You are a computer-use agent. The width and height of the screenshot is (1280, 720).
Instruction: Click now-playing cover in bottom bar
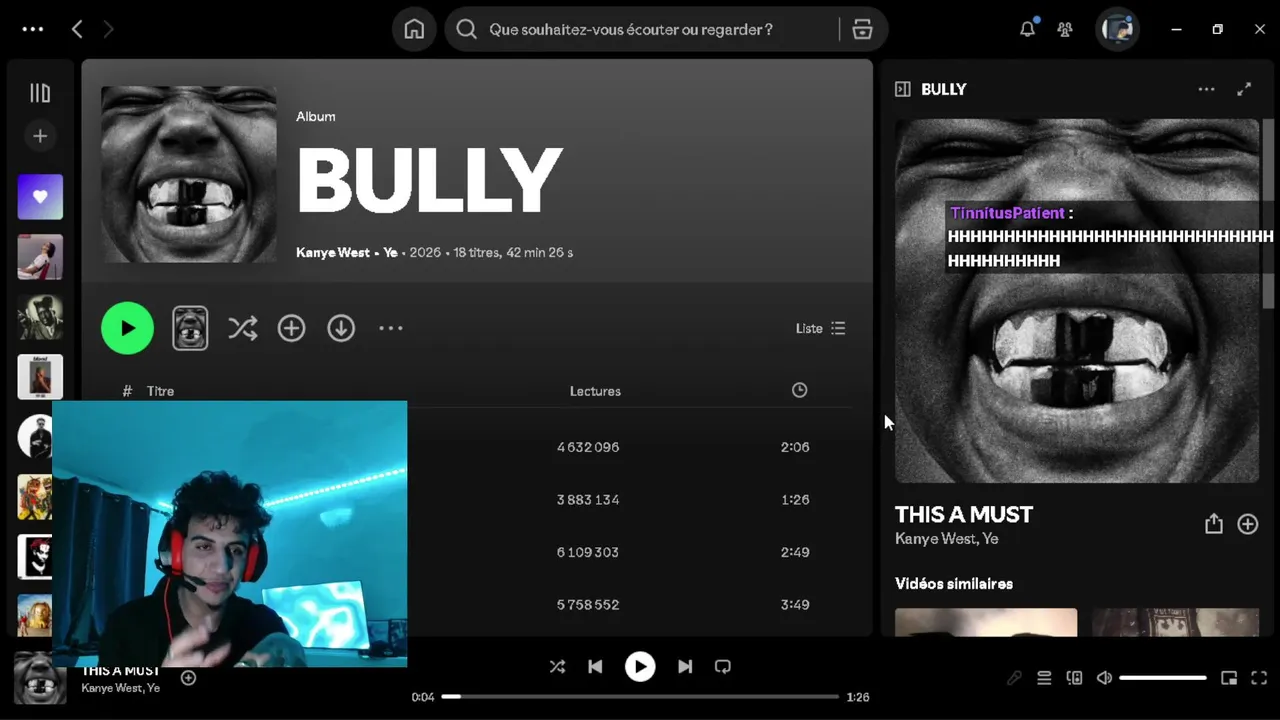coord(40,677)
